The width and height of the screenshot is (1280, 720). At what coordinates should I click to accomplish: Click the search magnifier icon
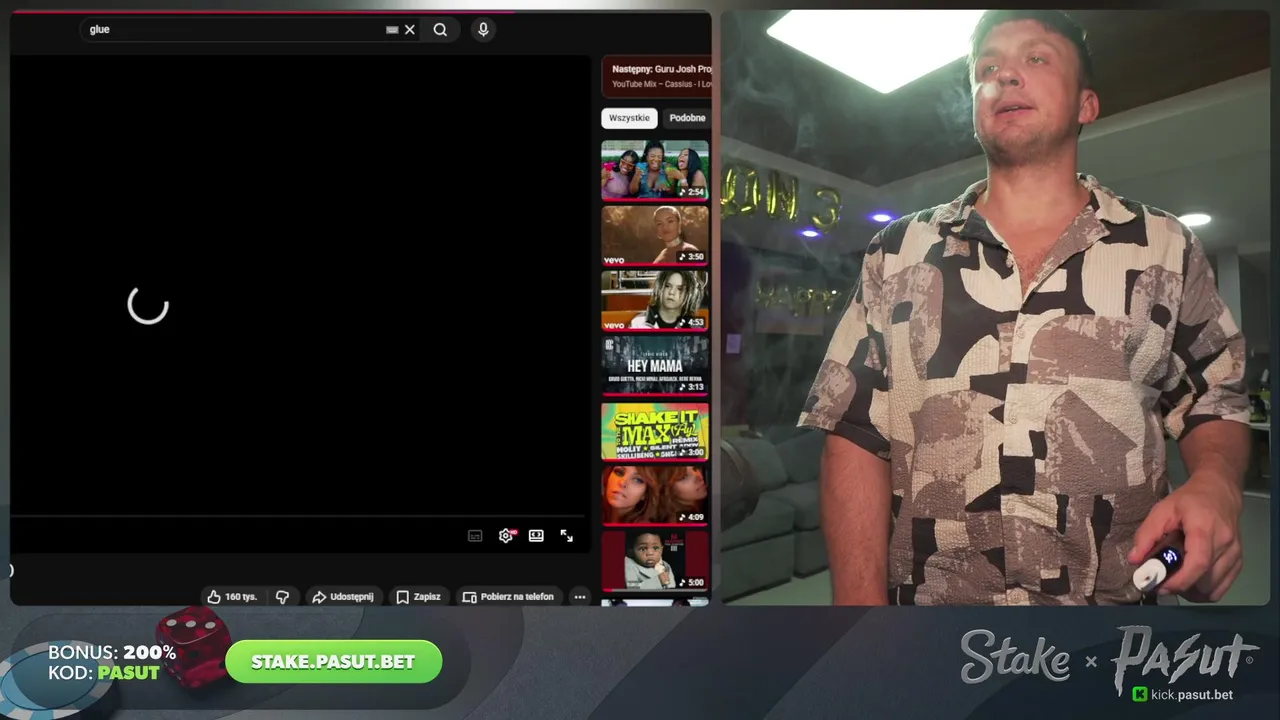pos(440,30)
